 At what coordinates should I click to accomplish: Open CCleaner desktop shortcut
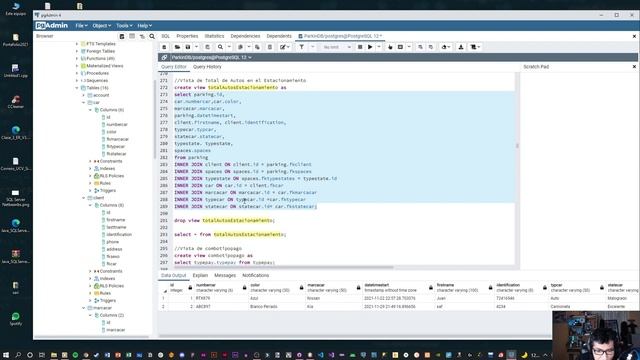pyautogui.click(x=16, y=102)
